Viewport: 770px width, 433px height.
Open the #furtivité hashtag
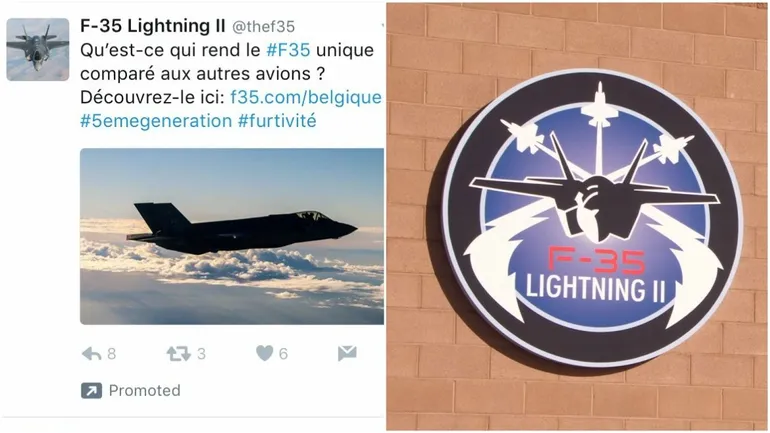pyautogui.click(x=277, y=121)
